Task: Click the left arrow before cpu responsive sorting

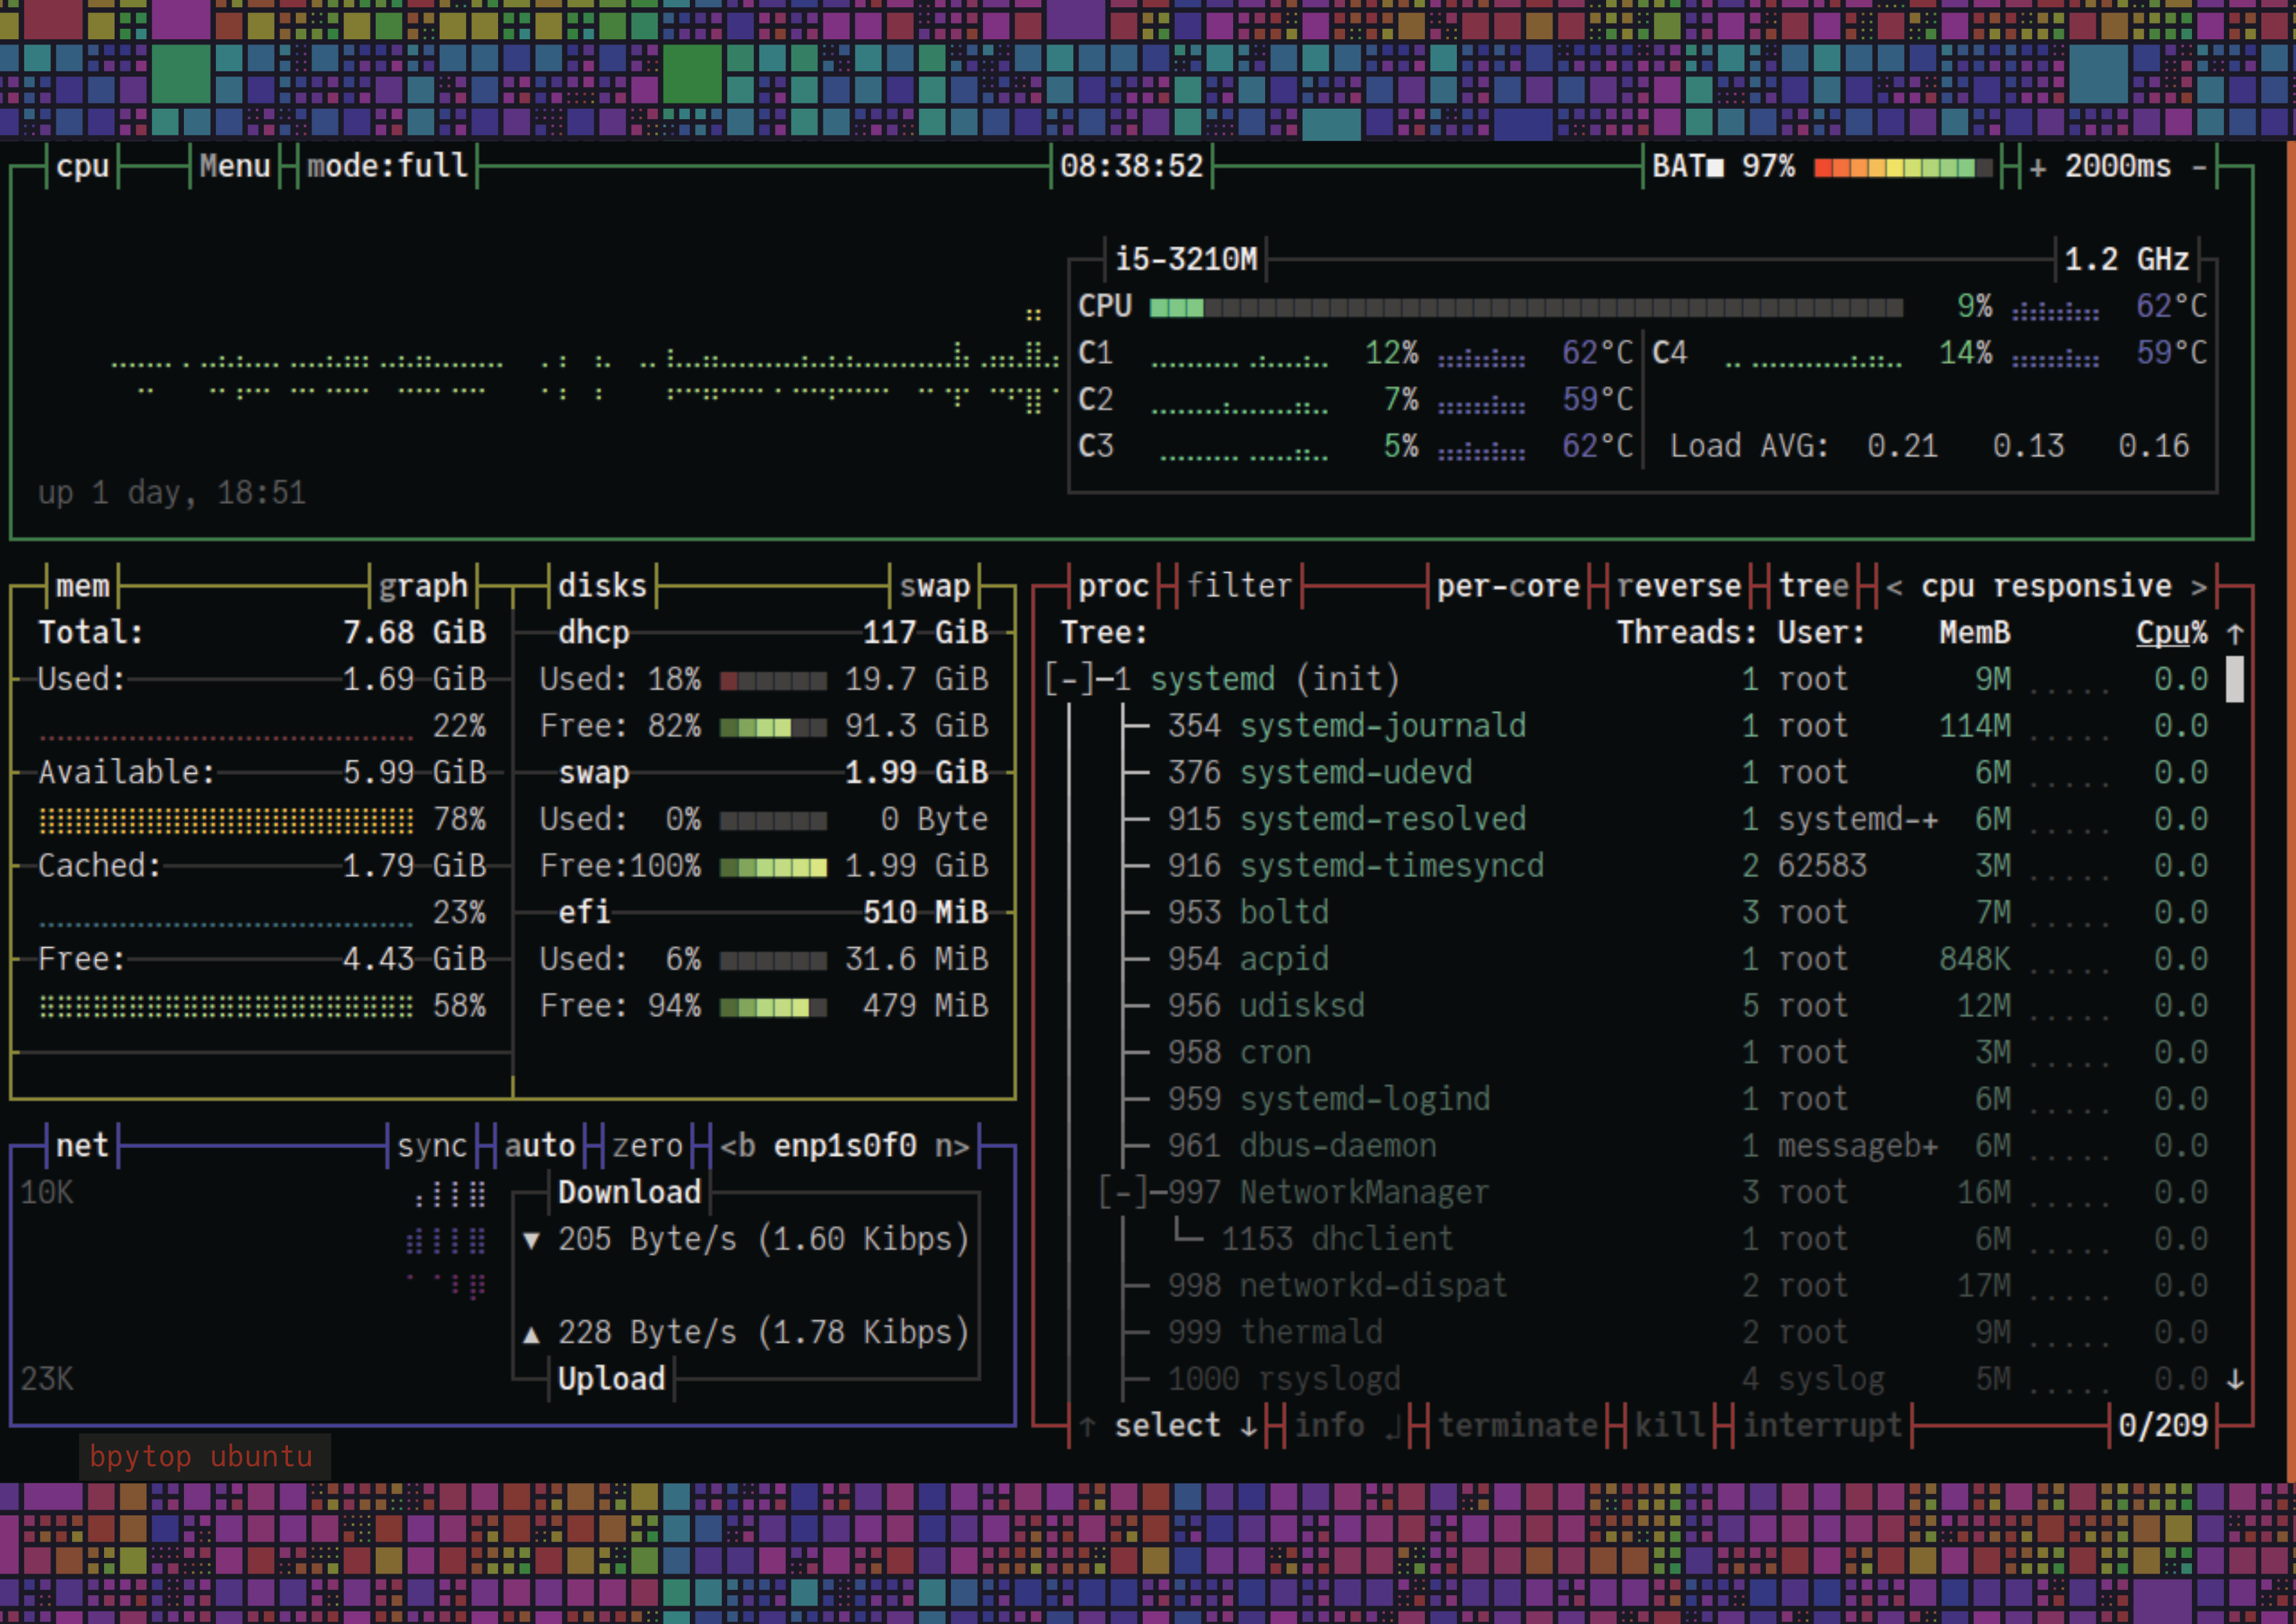Action: pyautogui.click(x=1894, y=587)
